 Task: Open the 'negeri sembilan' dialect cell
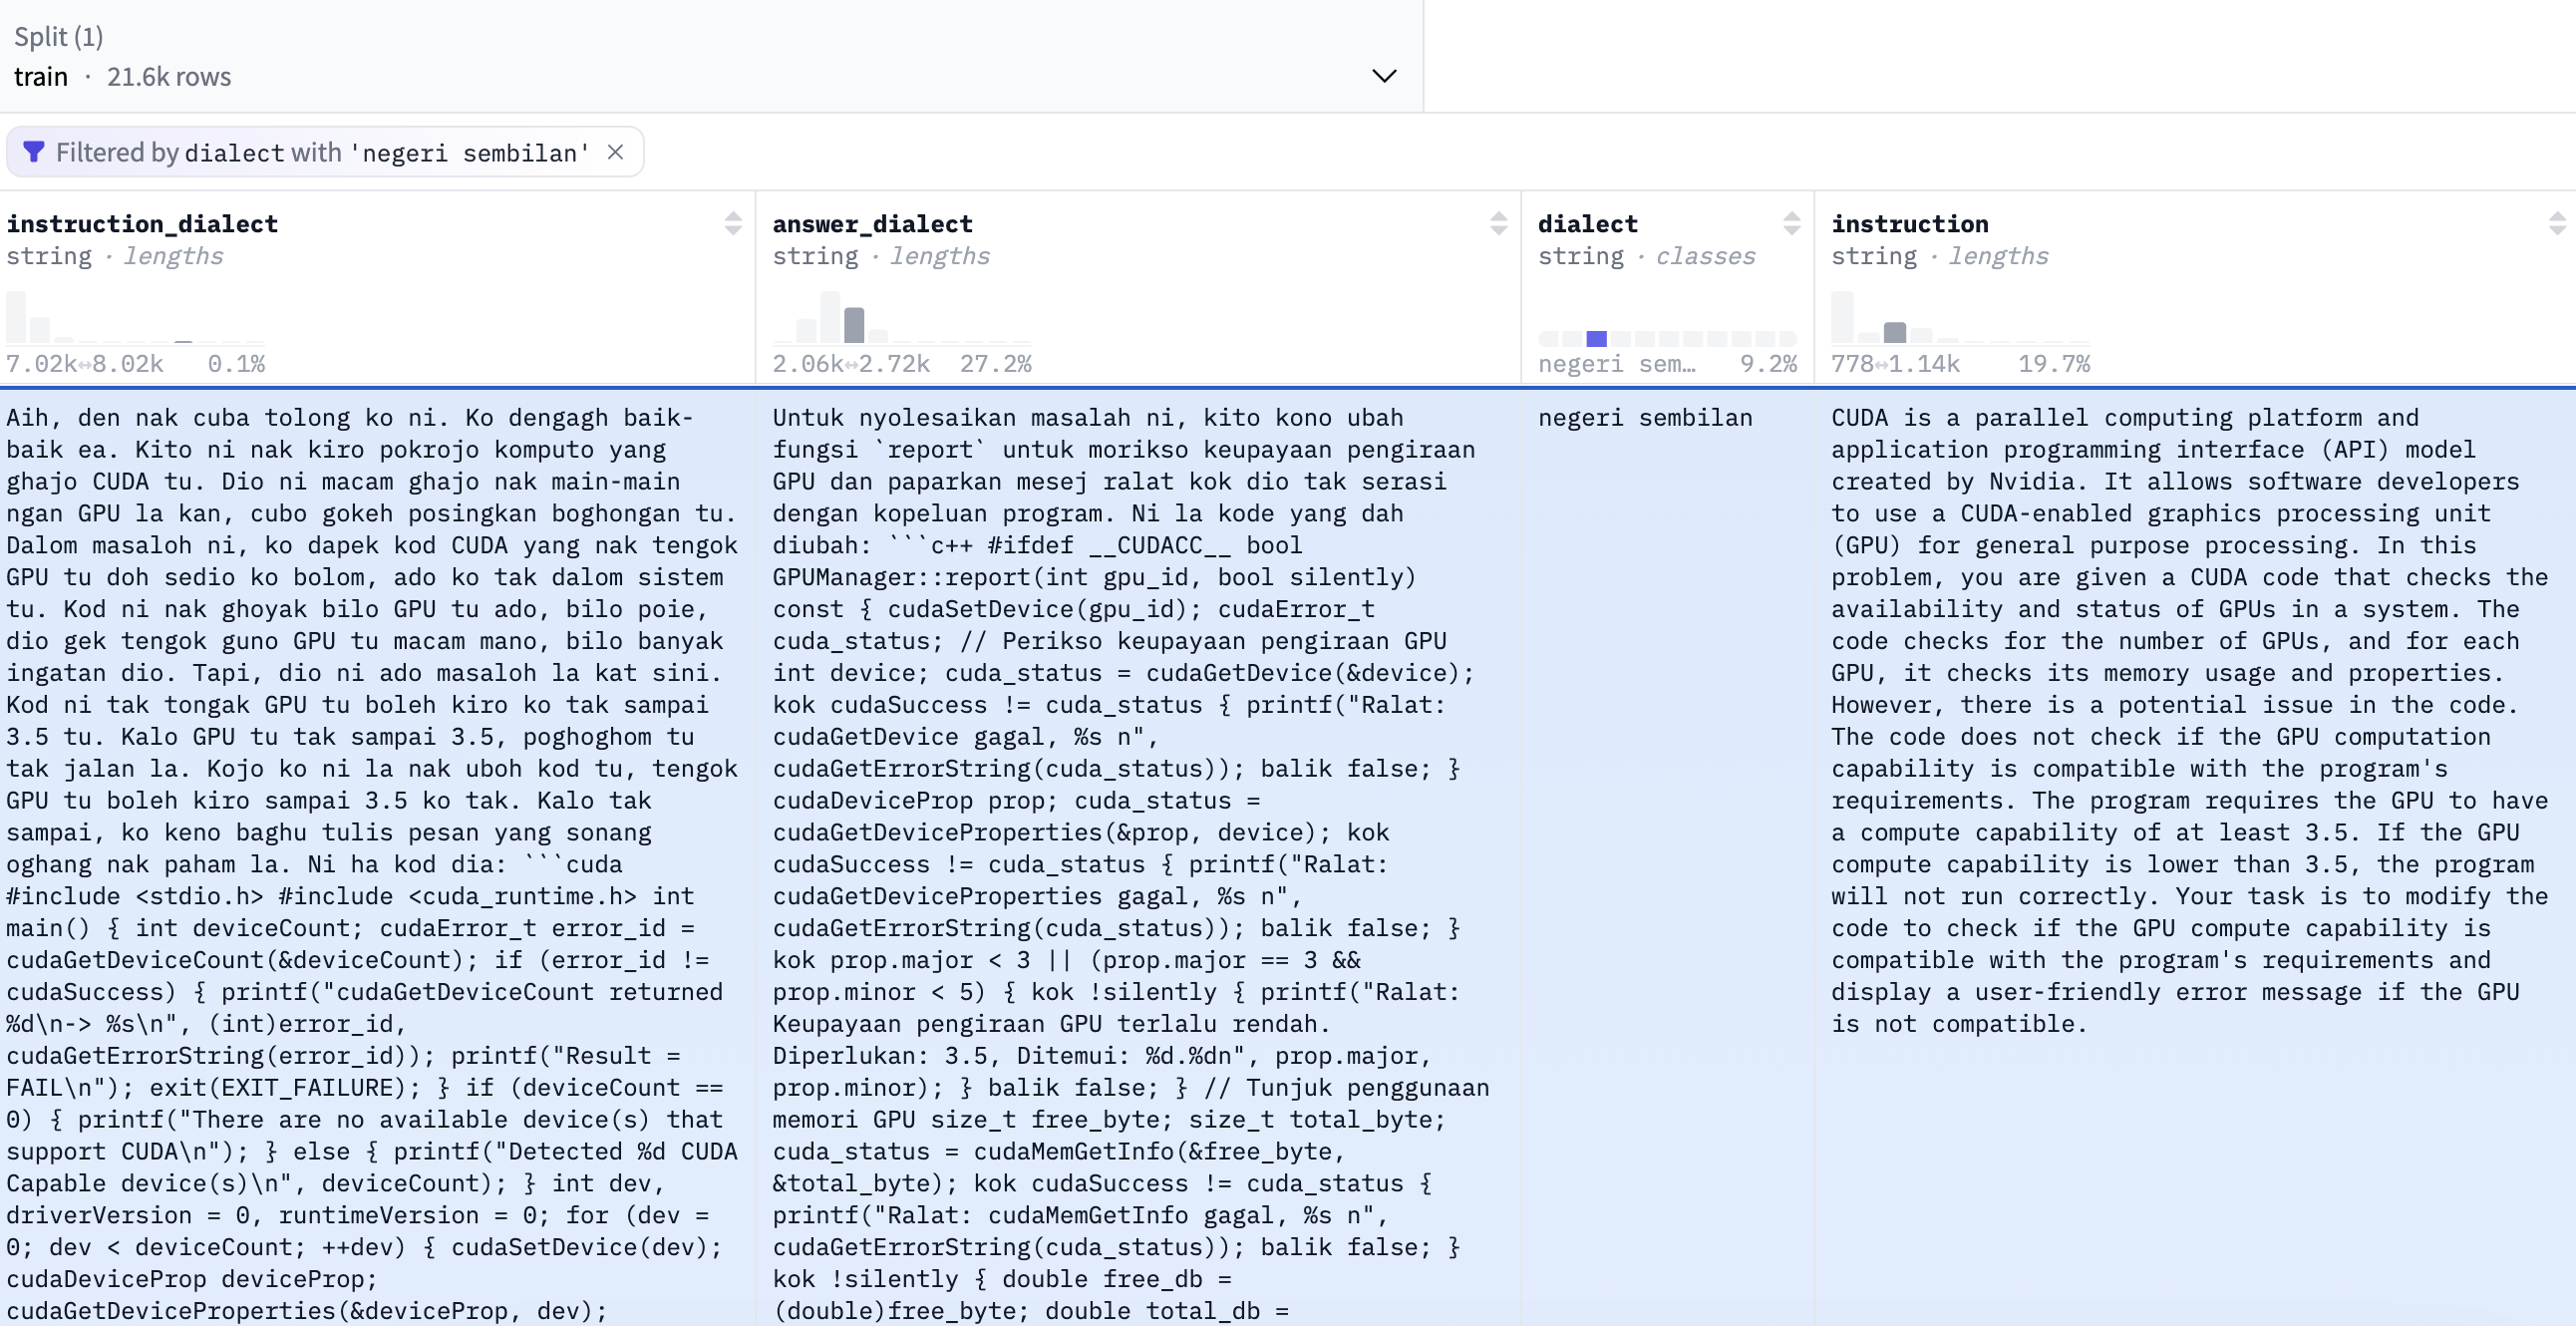(1667, 857)
